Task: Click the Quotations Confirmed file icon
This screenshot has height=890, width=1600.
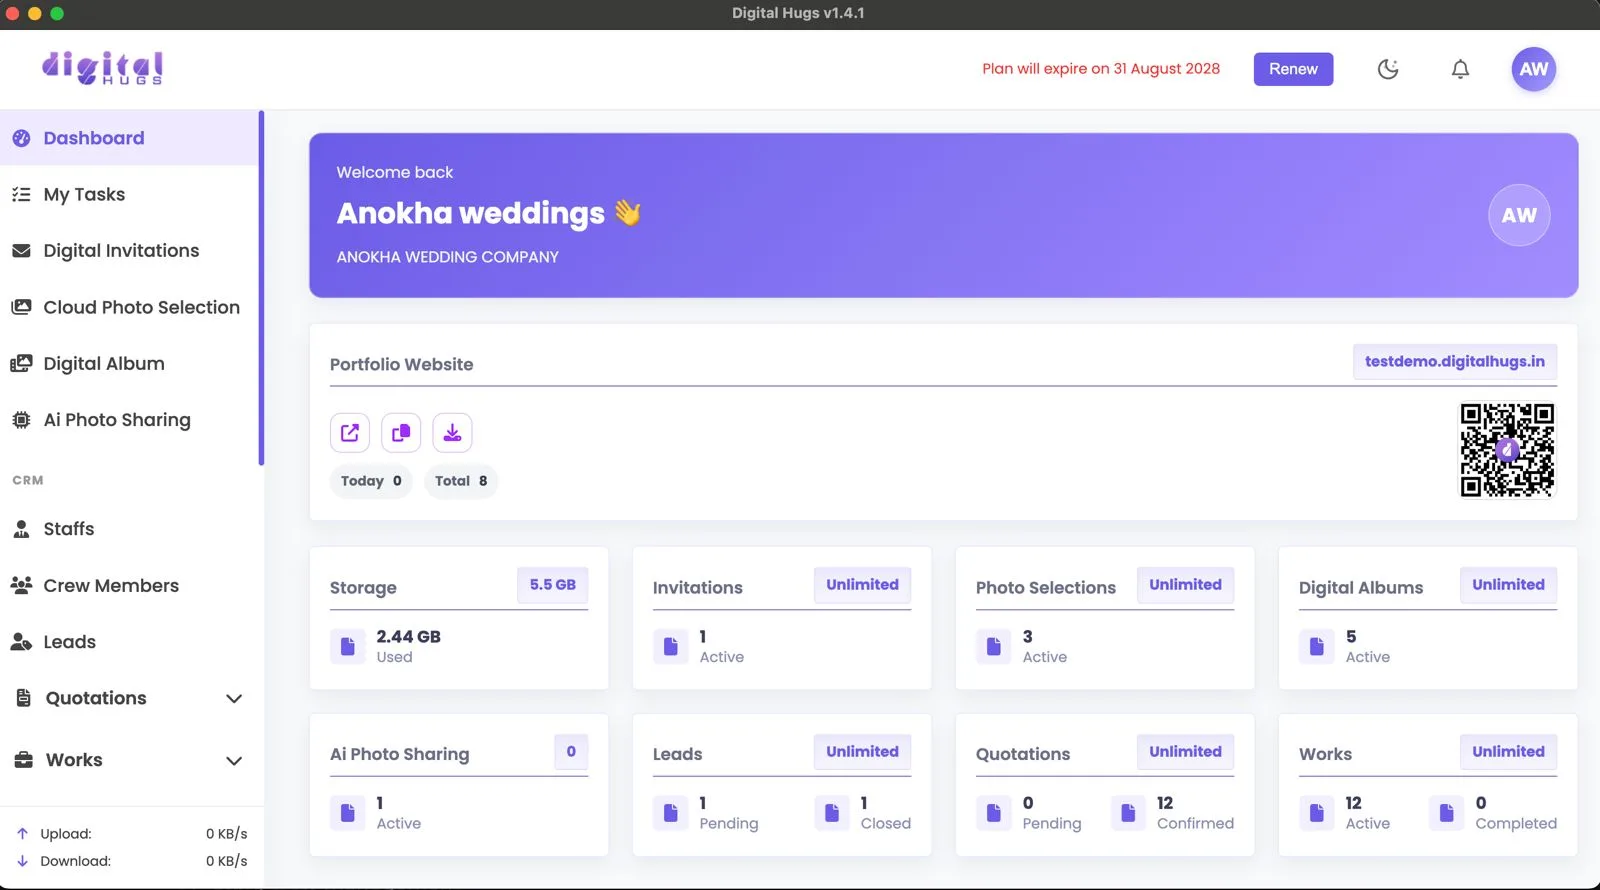Action: [x=1128, y=813]
